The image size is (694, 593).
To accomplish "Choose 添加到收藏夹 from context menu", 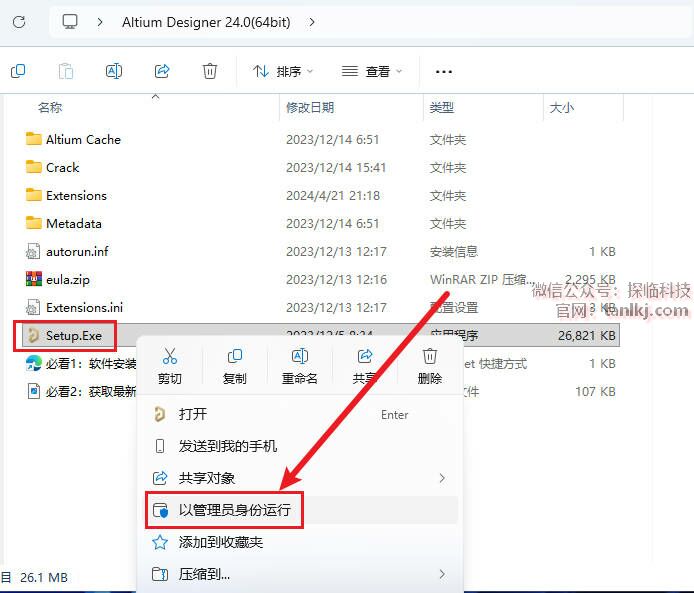I will click(300, 542).
